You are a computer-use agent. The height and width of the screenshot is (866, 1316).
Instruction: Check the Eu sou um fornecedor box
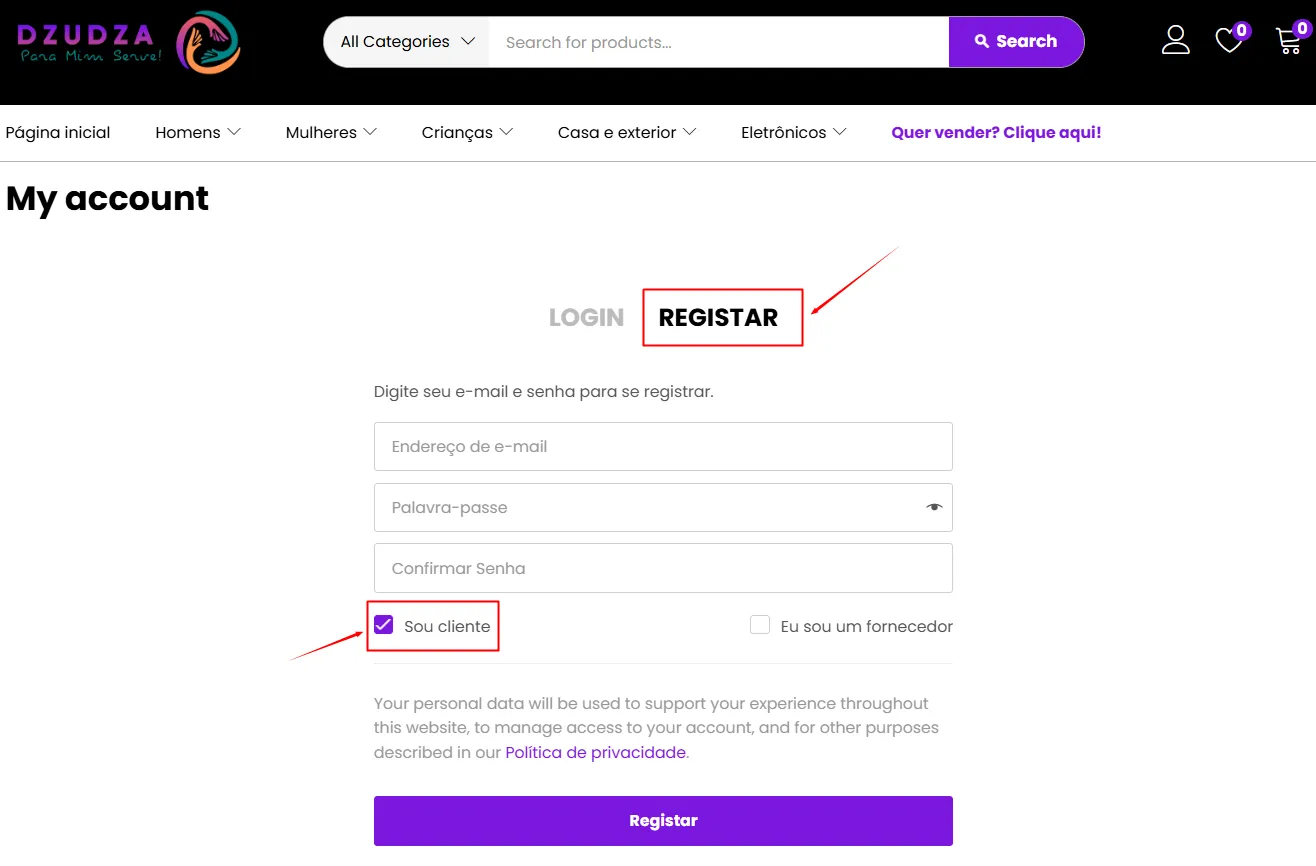tap(760, 625)
